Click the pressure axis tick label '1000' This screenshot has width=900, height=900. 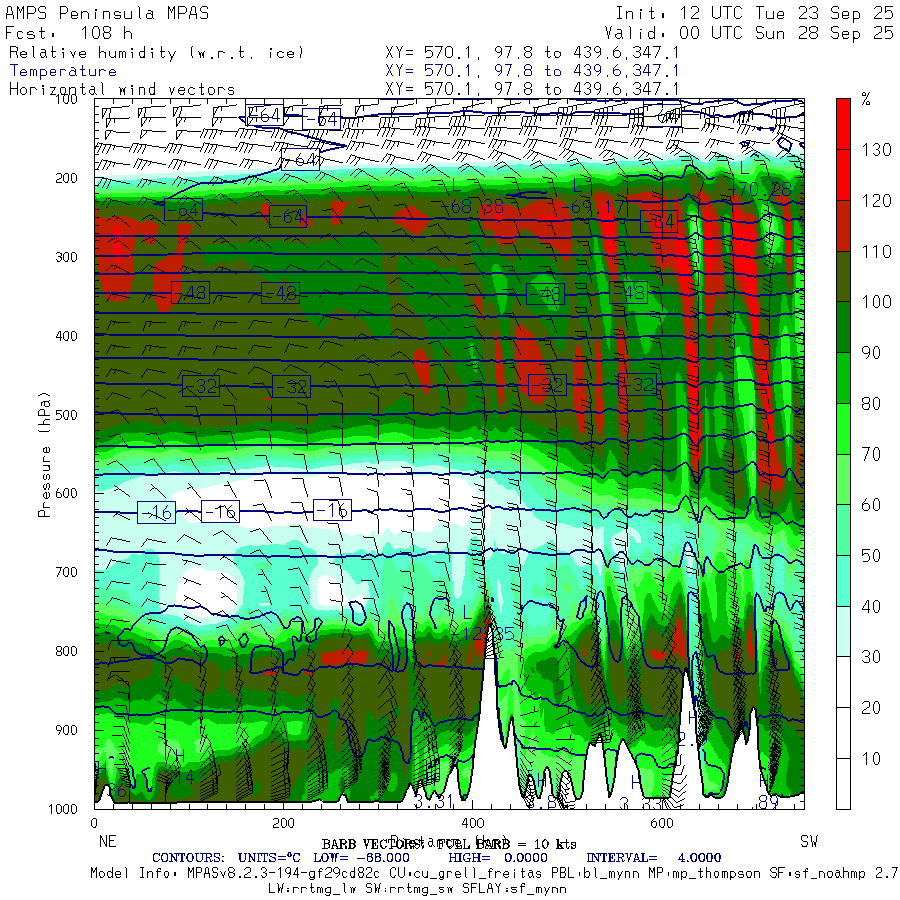63,809
